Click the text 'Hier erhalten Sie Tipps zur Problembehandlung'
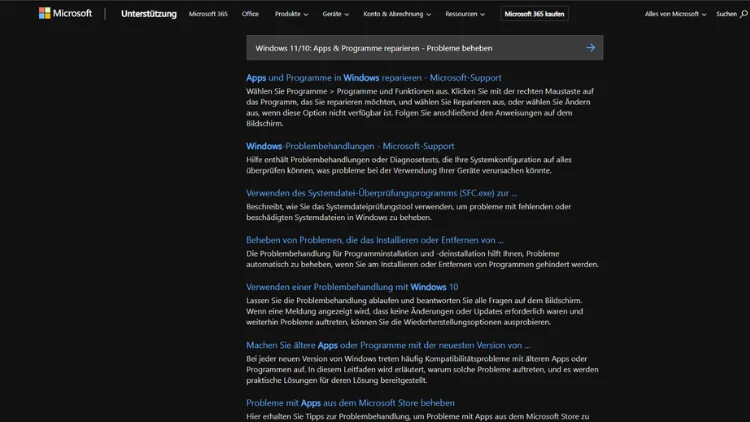The image size is (750, 422). (330, 416)
